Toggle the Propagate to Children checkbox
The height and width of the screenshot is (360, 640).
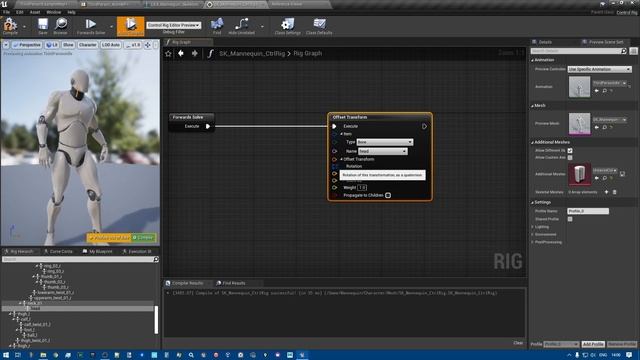388,196
